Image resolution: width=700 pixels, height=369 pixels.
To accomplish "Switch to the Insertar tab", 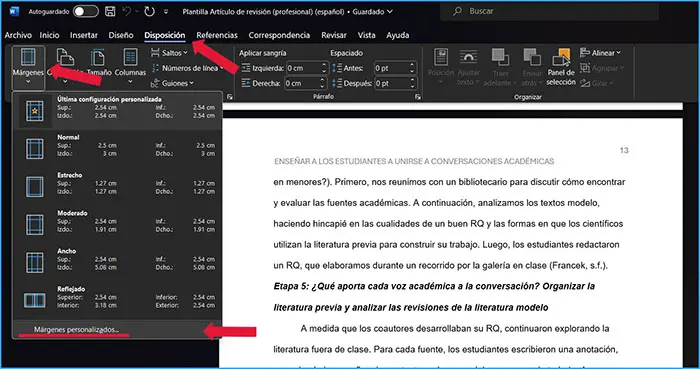I will [x=83, y=35].
